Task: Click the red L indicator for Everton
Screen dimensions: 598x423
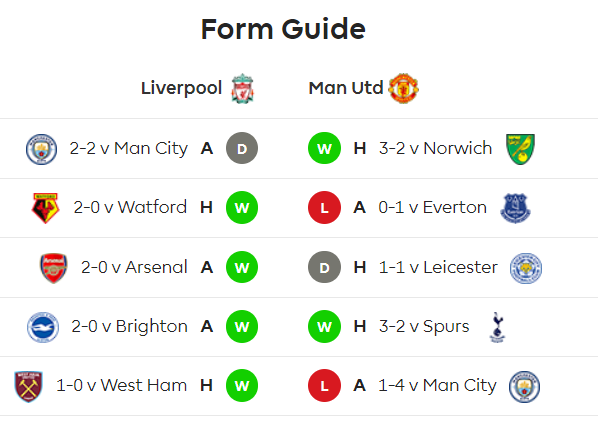Action: tap(324, 207)
